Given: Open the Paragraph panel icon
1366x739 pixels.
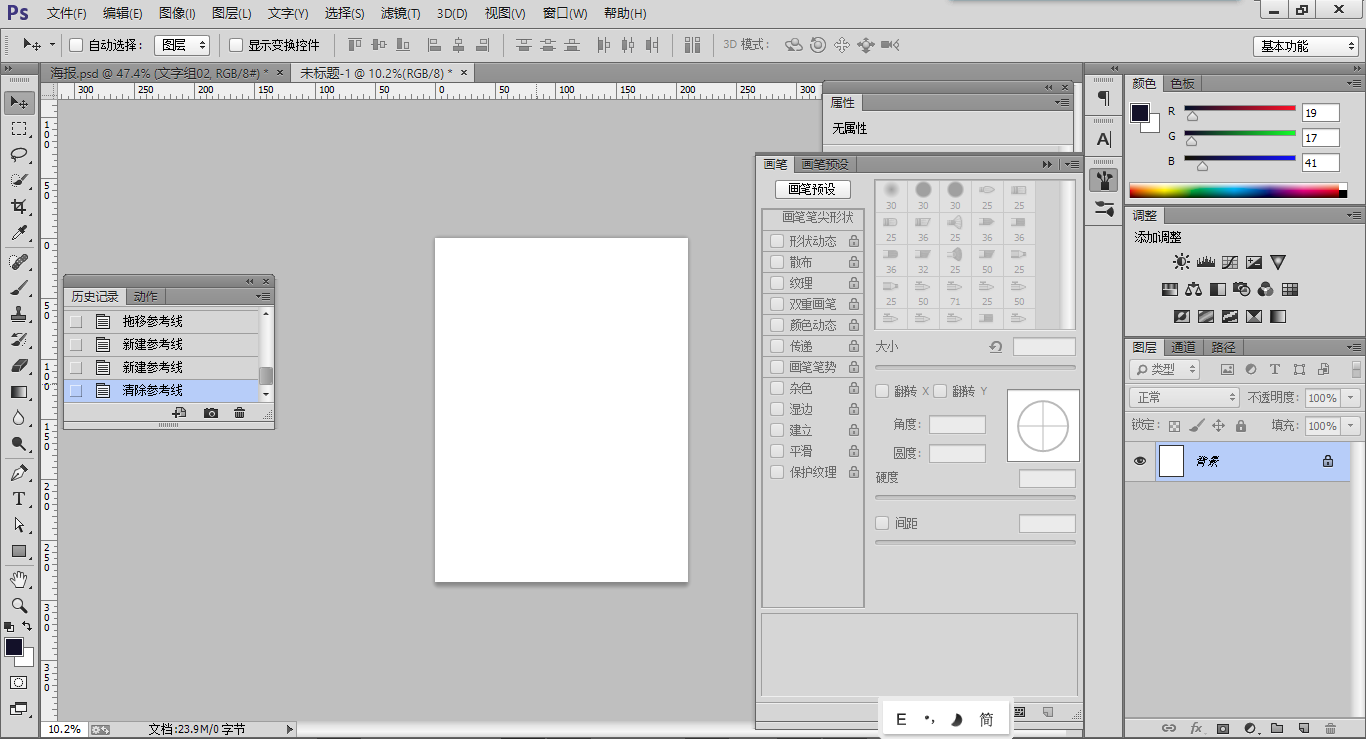Looking at the screenshot, I should click(1104, 98).
